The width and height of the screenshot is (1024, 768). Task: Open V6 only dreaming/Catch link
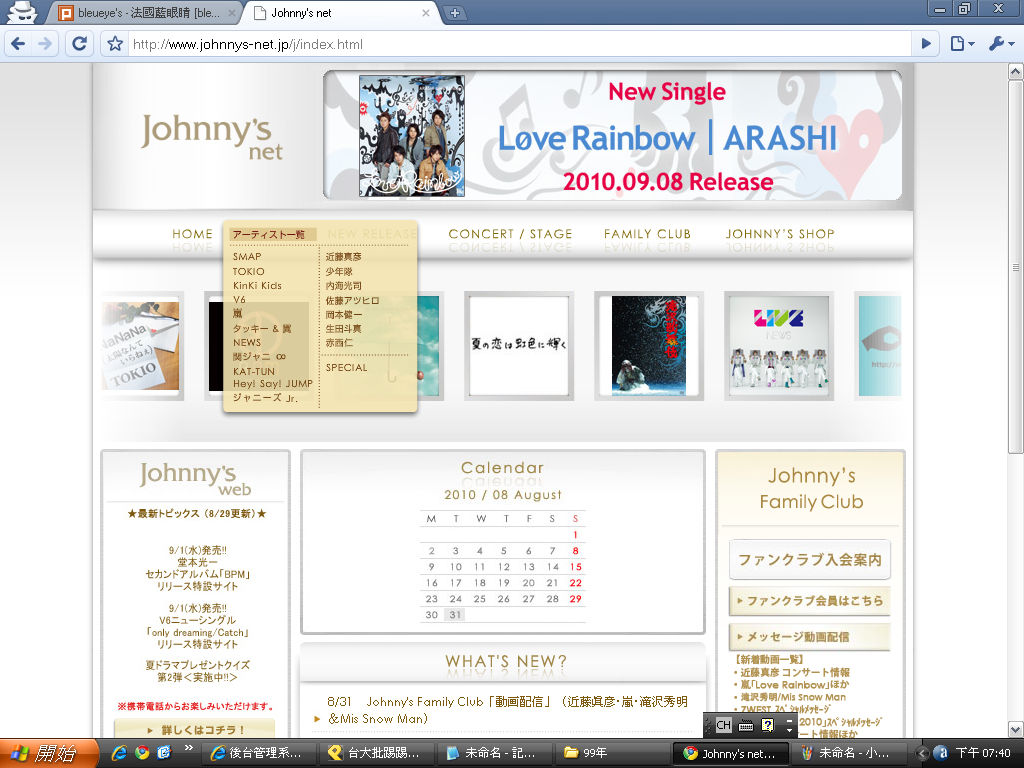197,626
